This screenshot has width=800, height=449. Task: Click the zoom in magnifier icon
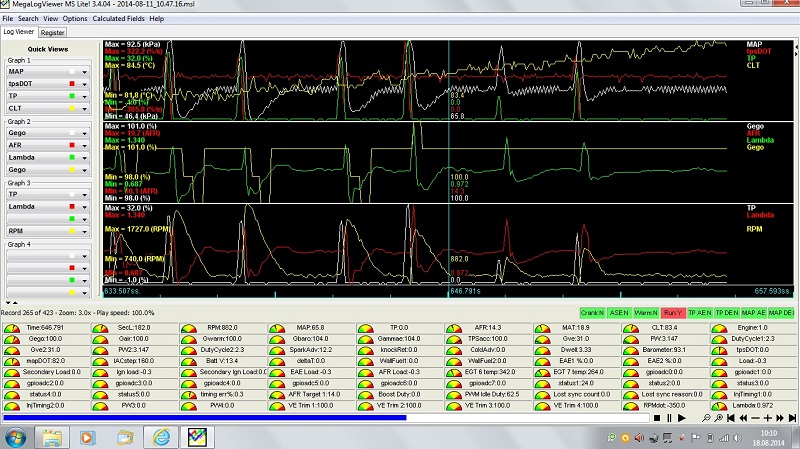coord(719,418)
